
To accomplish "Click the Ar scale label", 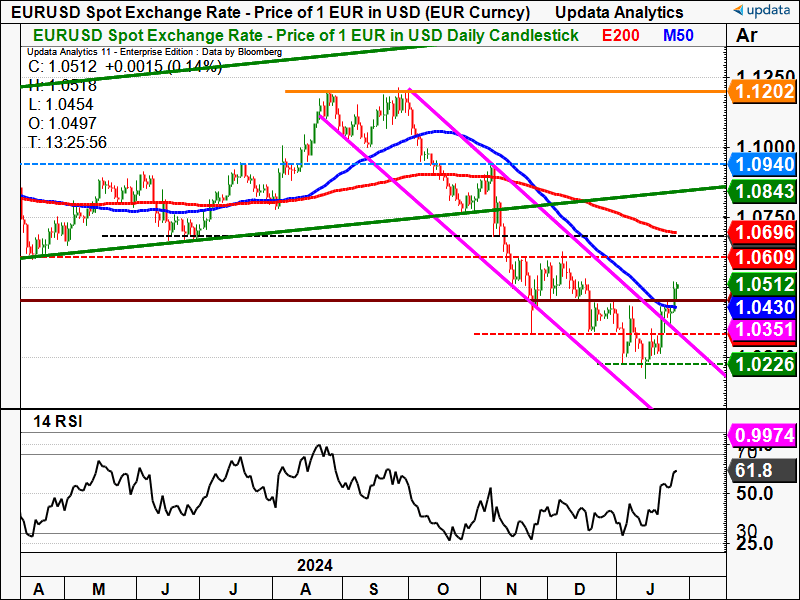I will pos(747,36).
